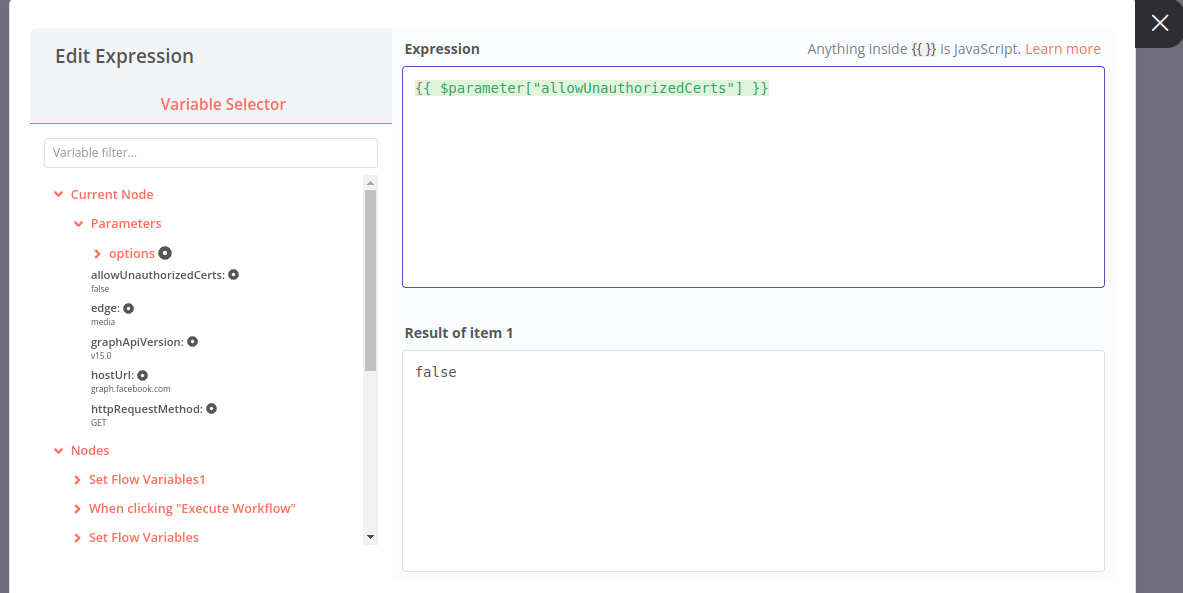Collapse the Nodes section

[57, 450]
